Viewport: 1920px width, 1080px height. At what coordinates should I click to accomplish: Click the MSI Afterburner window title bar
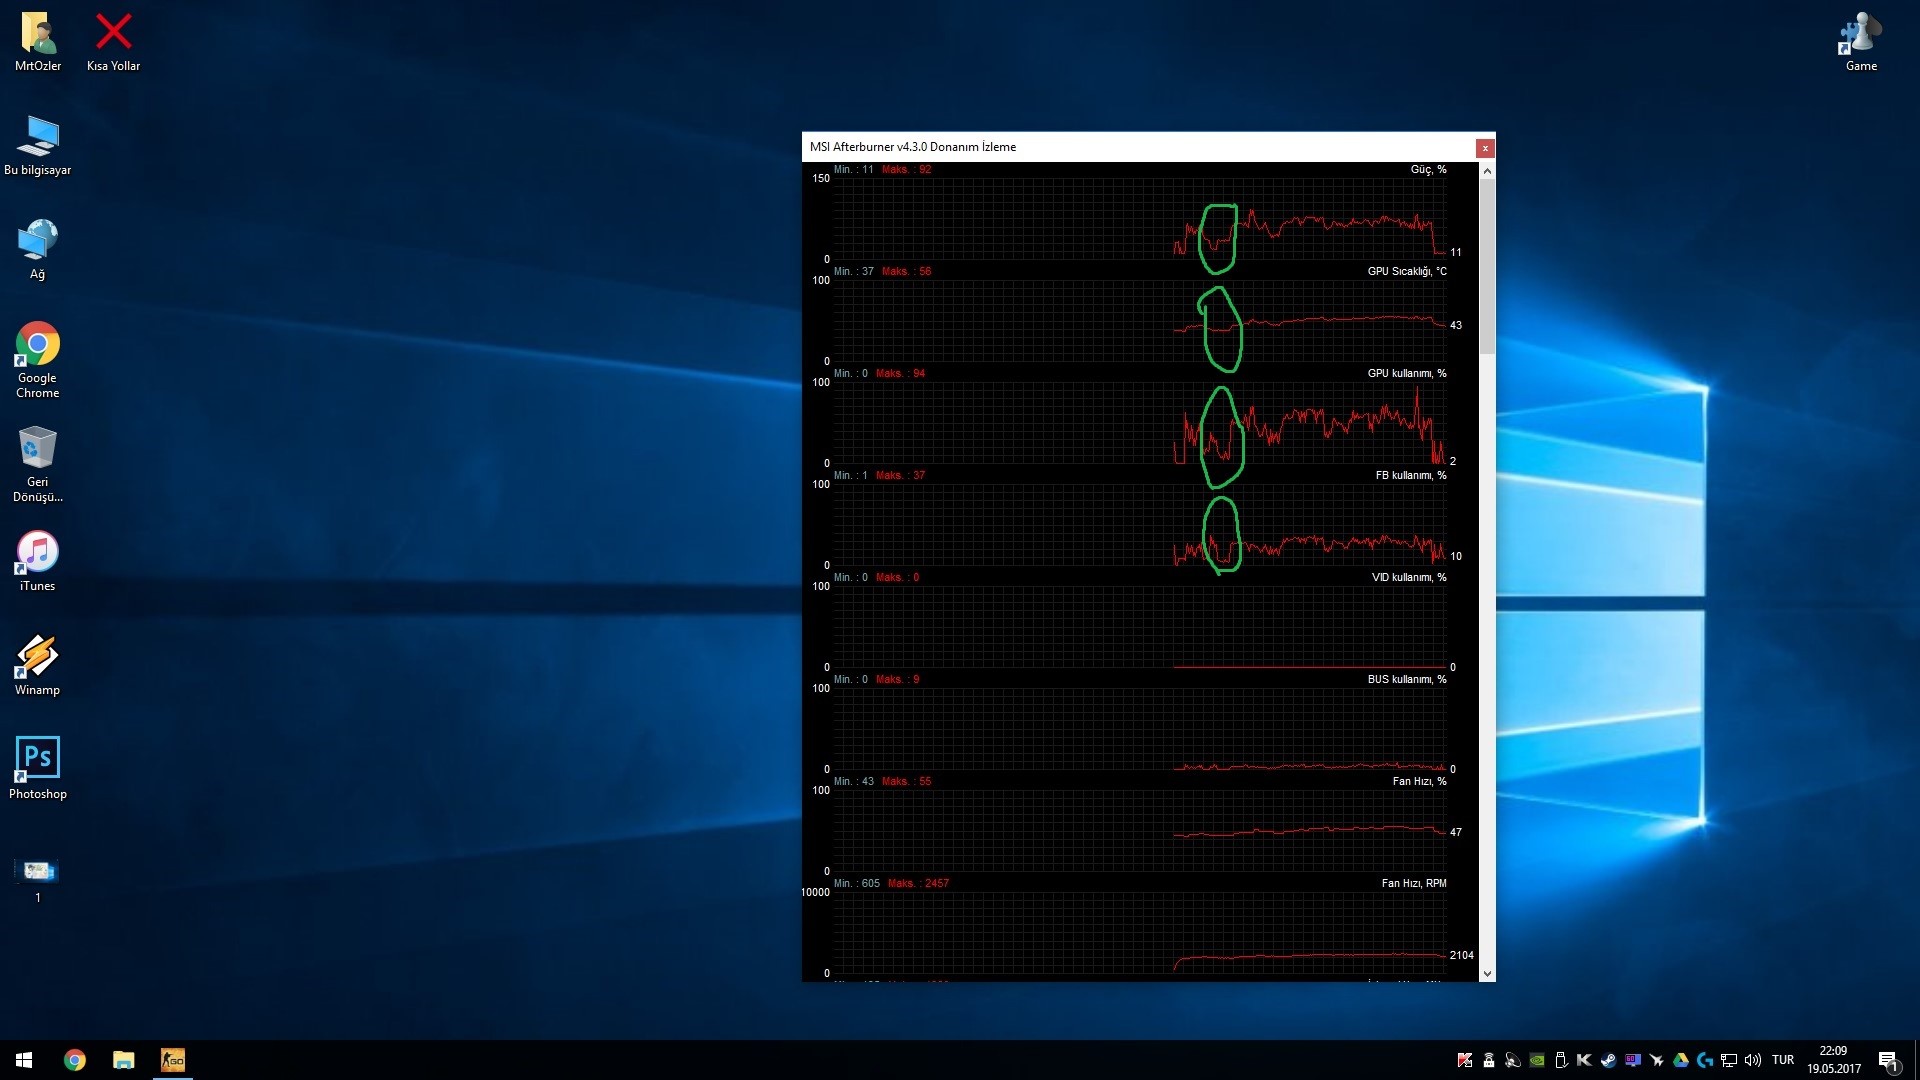pos(1138,147)
